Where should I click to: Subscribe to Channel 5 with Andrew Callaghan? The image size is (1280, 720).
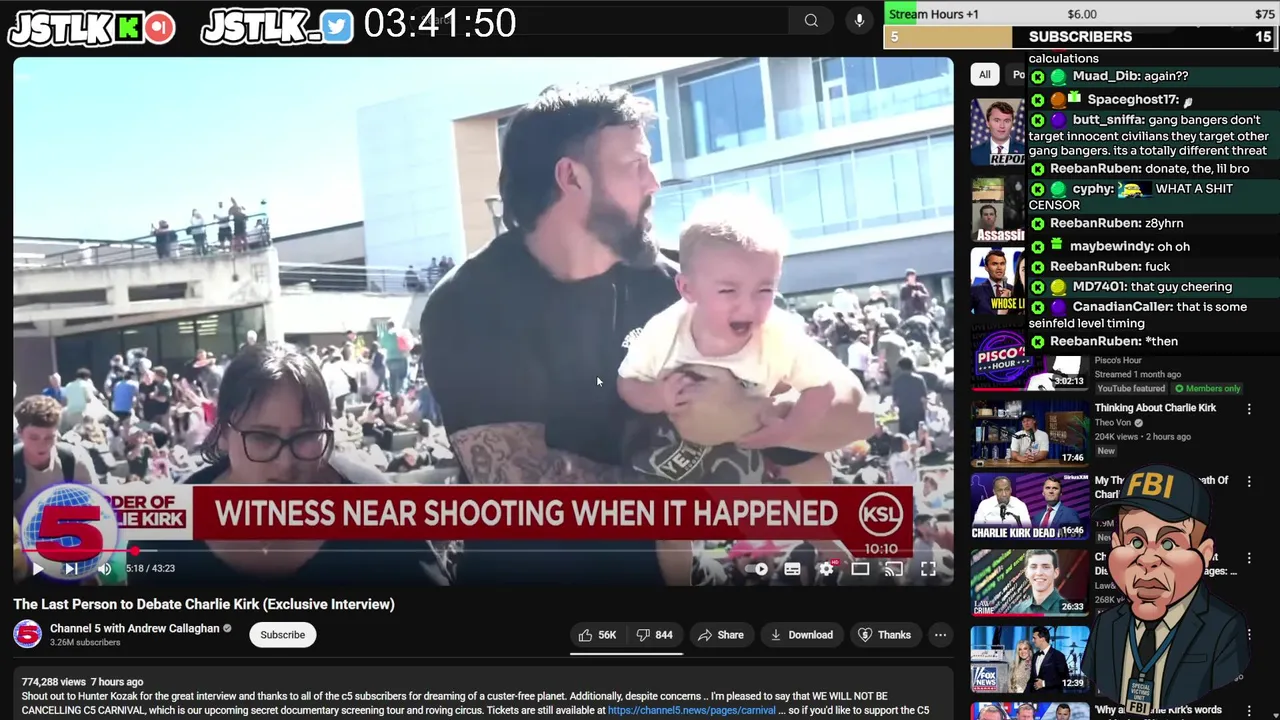click(283, 635)
